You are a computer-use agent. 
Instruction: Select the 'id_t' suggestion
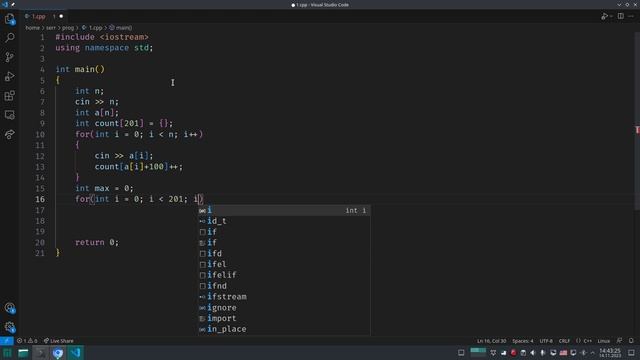284,221
